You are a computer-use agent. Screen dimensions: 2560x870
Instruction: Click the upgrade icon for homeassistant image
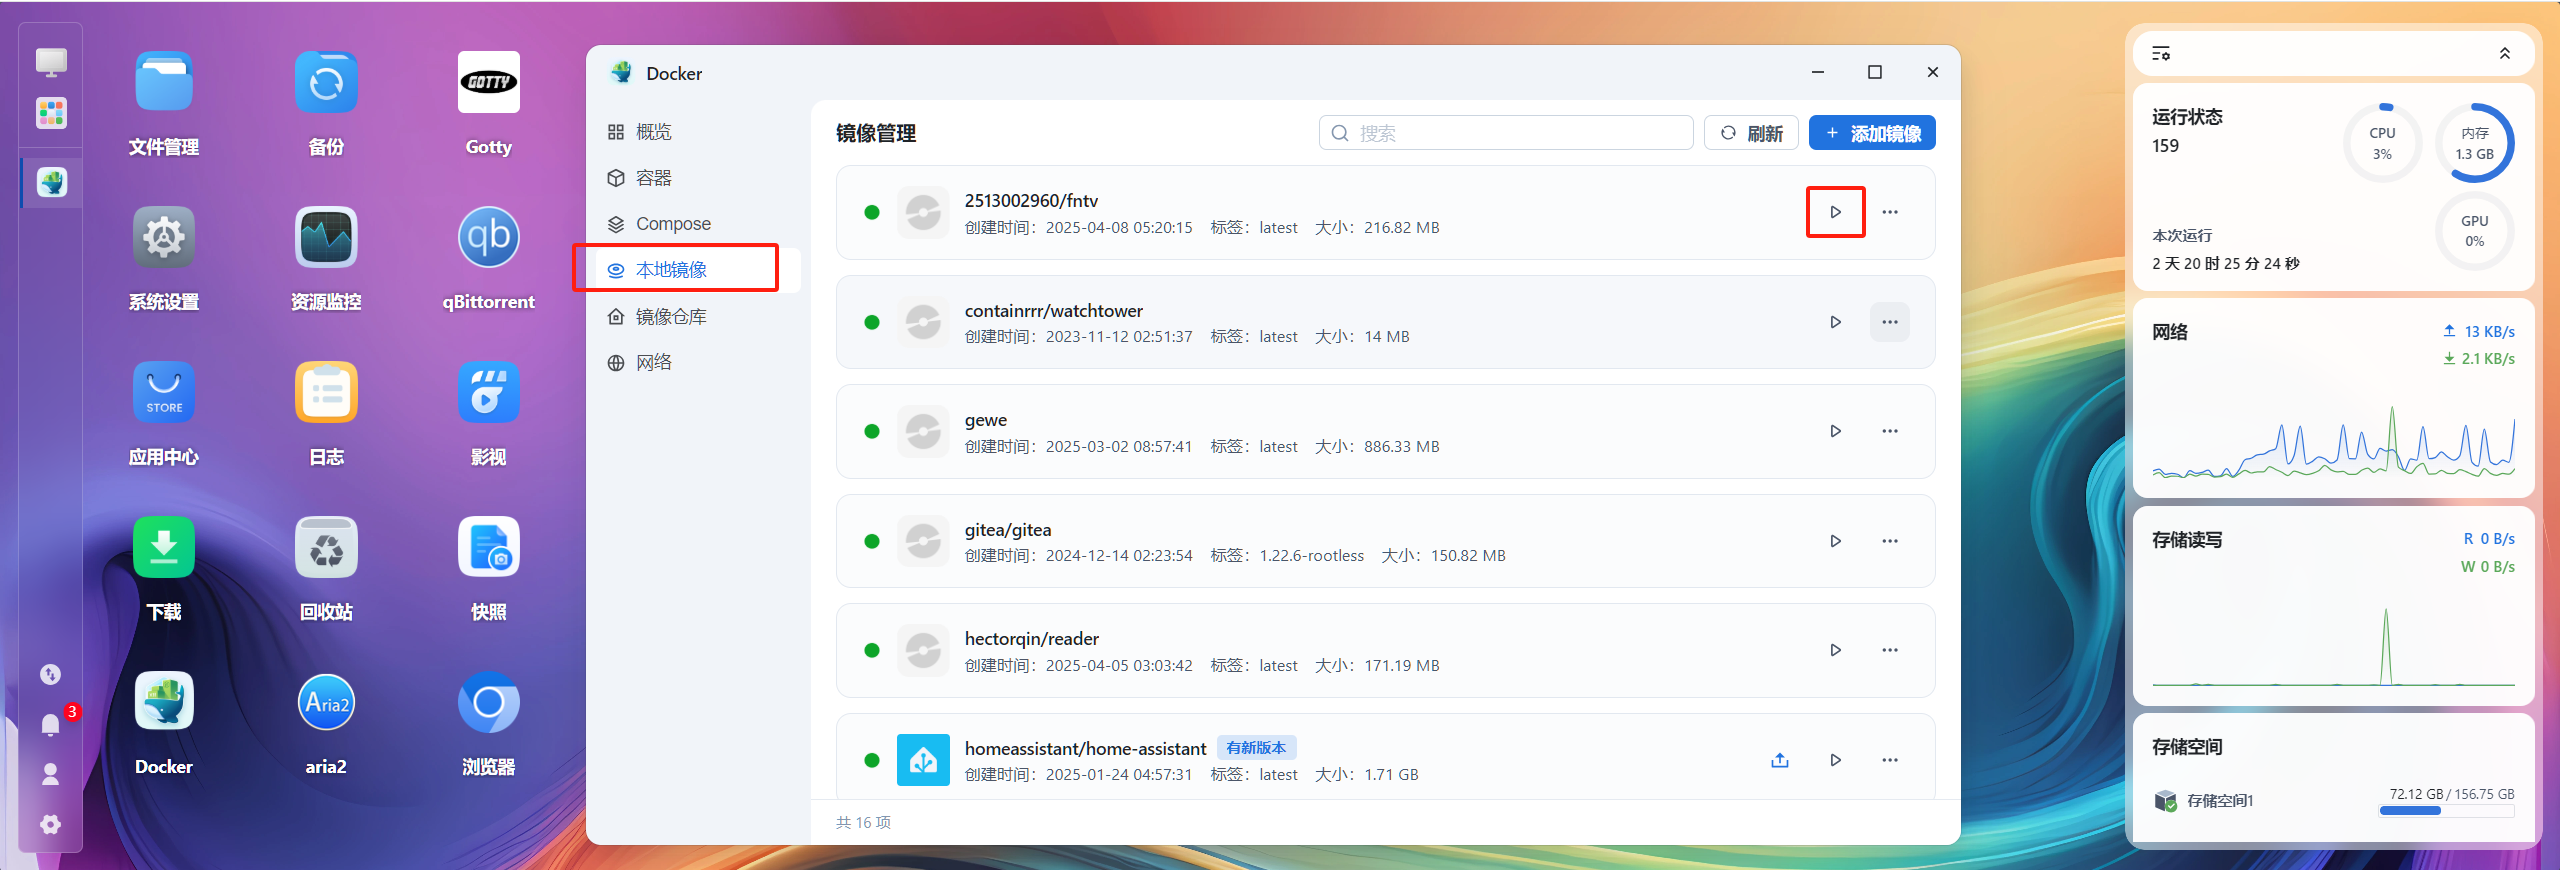click(1779, 760)
